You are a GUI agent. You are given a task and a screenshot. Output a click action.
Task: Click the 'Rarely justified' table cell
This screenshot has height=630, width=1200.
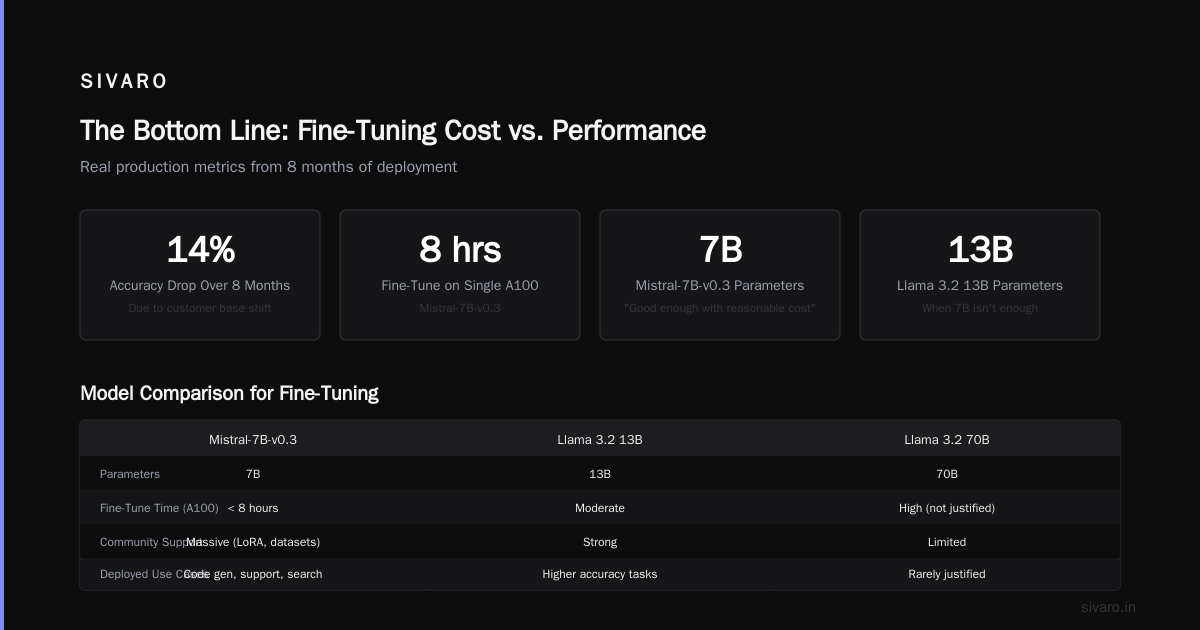947,574
